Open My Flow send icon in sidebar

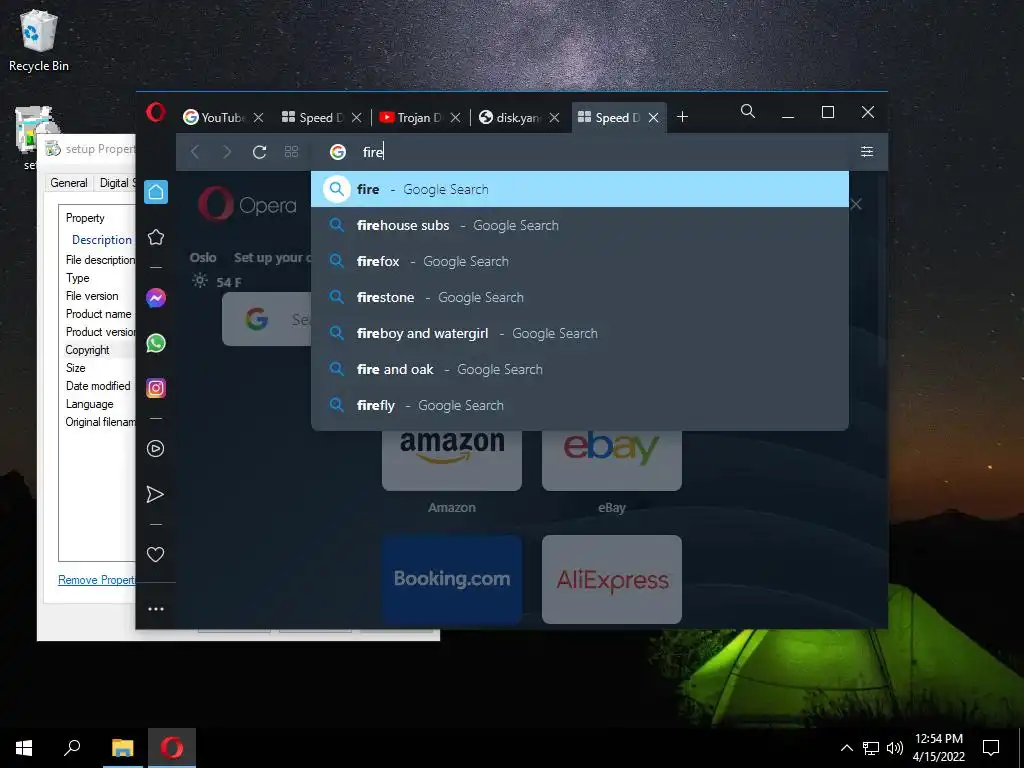(x=155, y=494)
